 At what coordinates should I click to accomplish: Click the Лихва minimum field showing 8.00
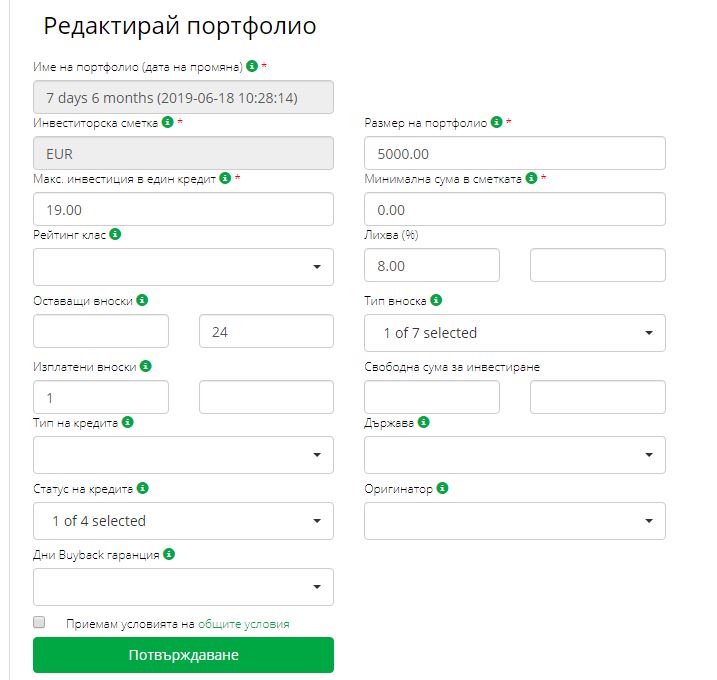coord(432,265)
